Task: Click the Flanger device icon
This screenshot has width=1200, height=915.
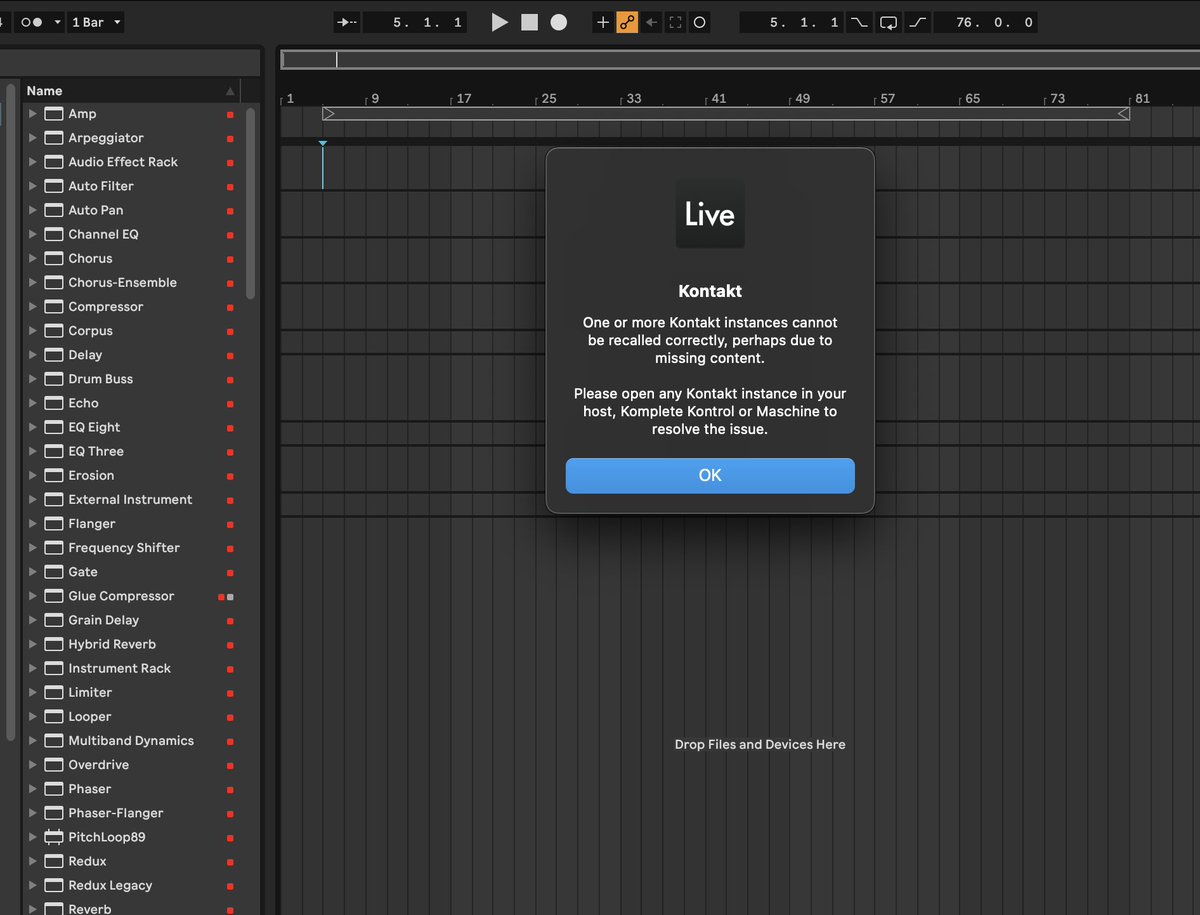Action: coord(54,524)
